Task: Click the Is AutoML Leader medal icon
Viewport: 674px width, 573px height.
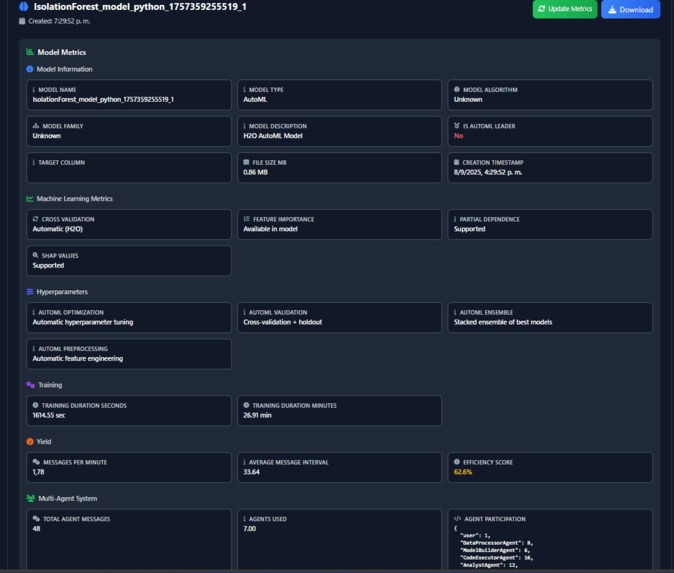Action: click(x=457, y=126)
